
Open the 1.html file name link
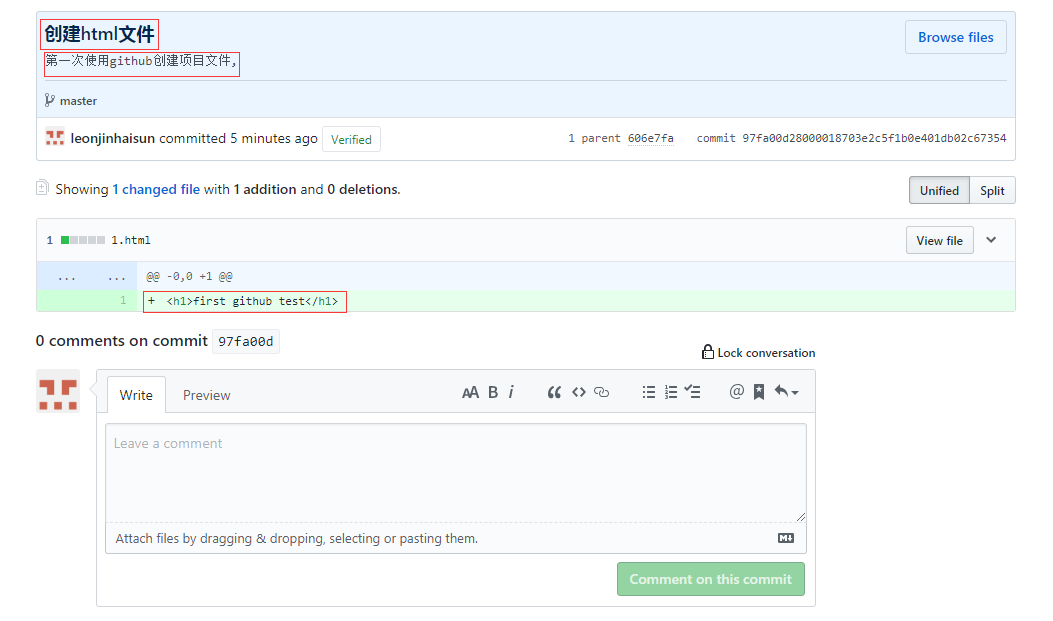(131, 240)
